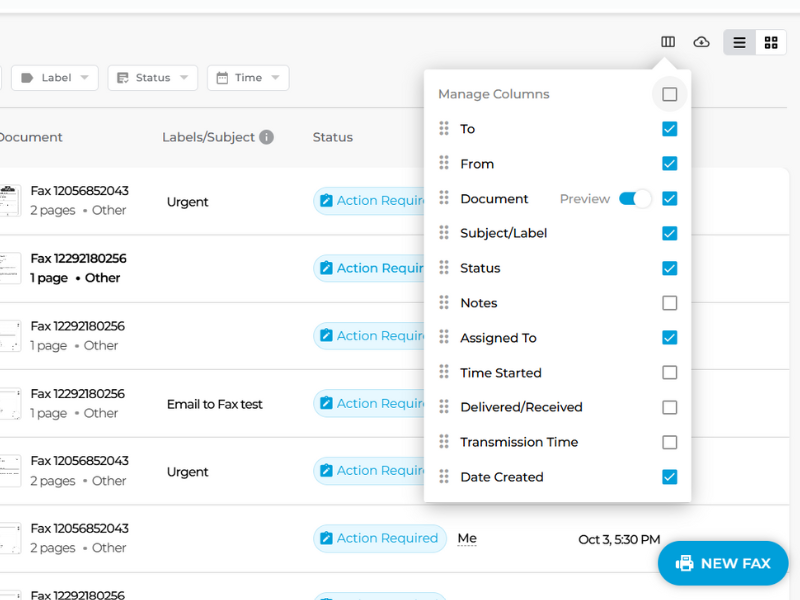The width and height of the screenshot is (800, 600).
Task: Click the NEW FAX button
Action: [x=723, y=563]
